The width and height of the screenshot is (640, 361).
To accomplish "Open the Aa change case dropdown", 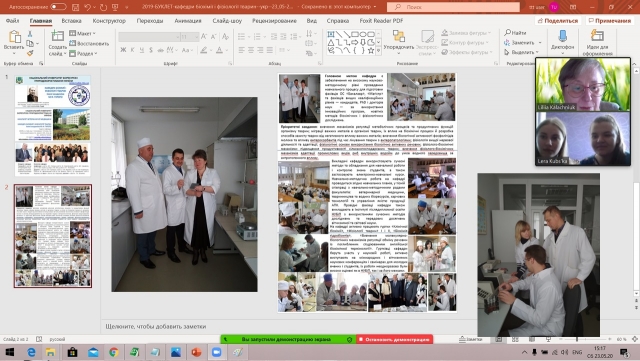I will 187,50.
